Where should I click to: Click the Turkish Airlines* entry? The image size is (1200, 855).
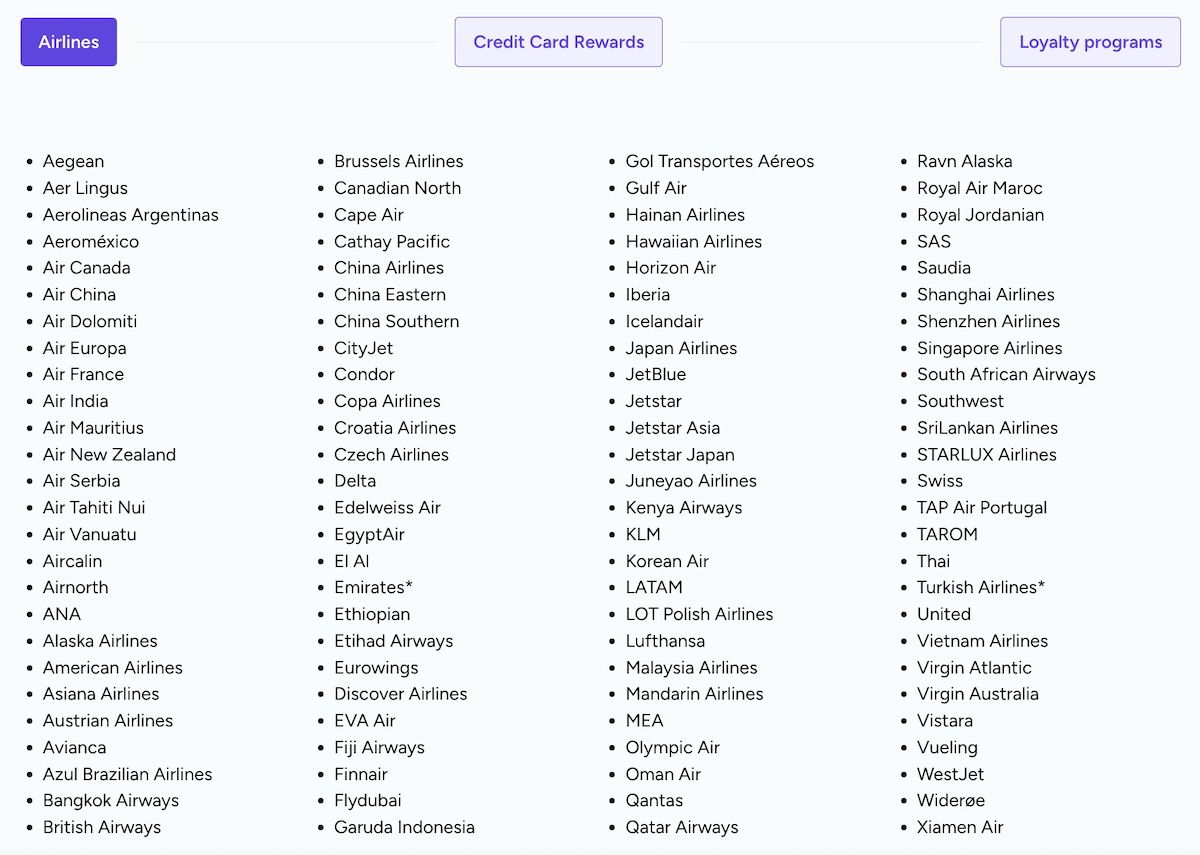980,587
